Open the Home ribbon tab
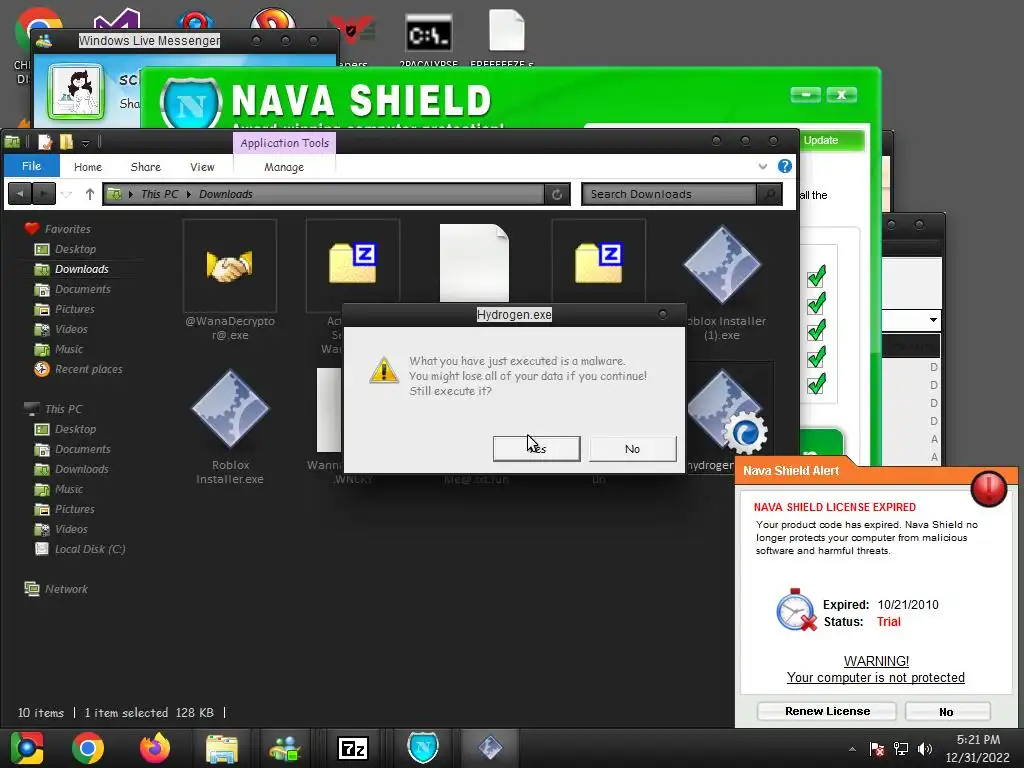The height and width of the screenshot is (768, 1024). (88, 167)
